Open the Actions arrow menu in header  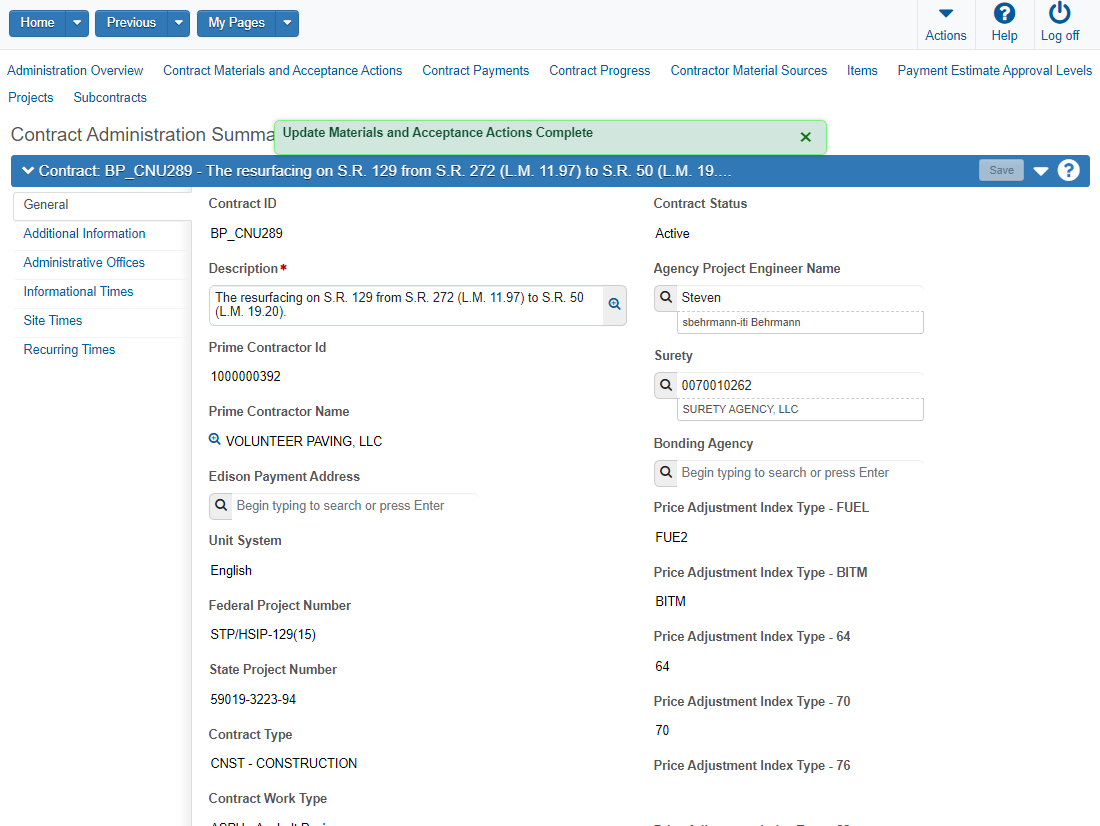(945, 14)
